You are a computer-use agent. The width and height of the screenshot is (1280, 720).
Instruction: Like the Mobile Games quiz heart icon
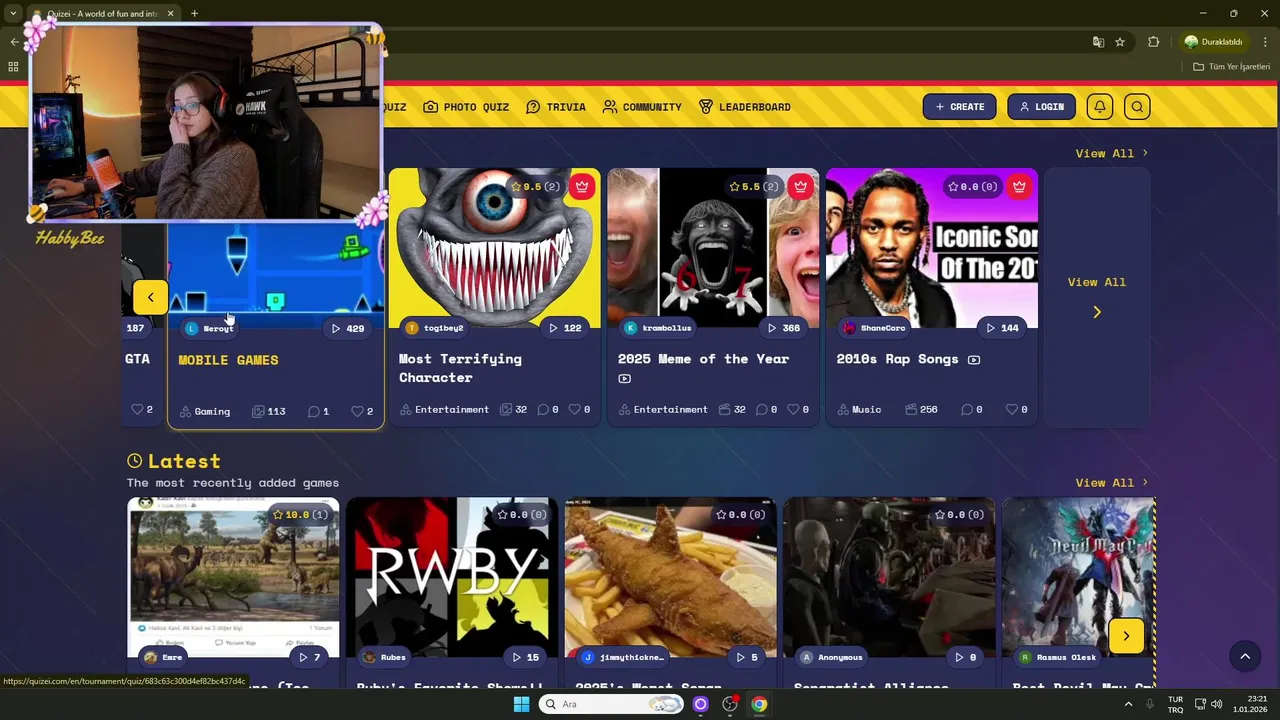click(x=356, y=411)
